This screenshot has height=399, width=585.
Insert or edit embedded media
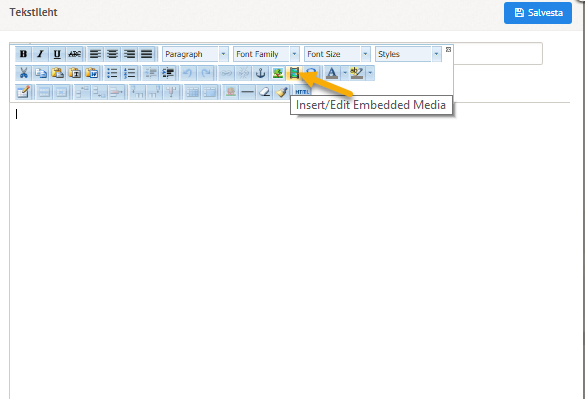(x=294, y=73)
